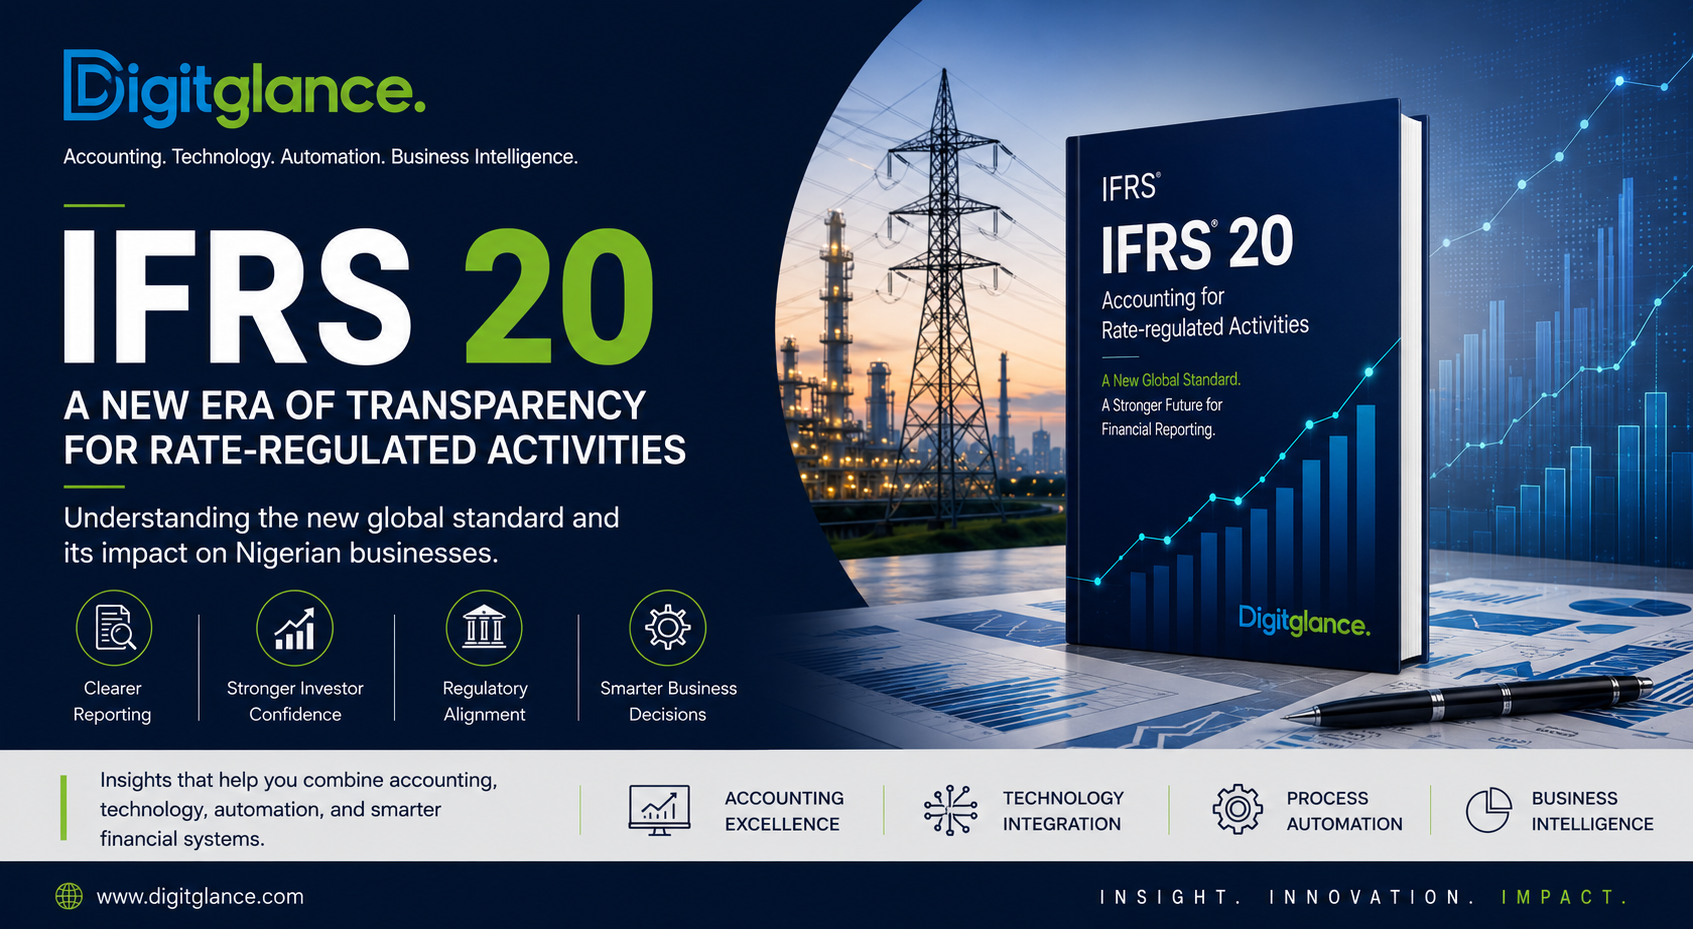Click green "A New Global Standard." on the book
Viewport: 1693px width, 929px height.
[1171, 380]
